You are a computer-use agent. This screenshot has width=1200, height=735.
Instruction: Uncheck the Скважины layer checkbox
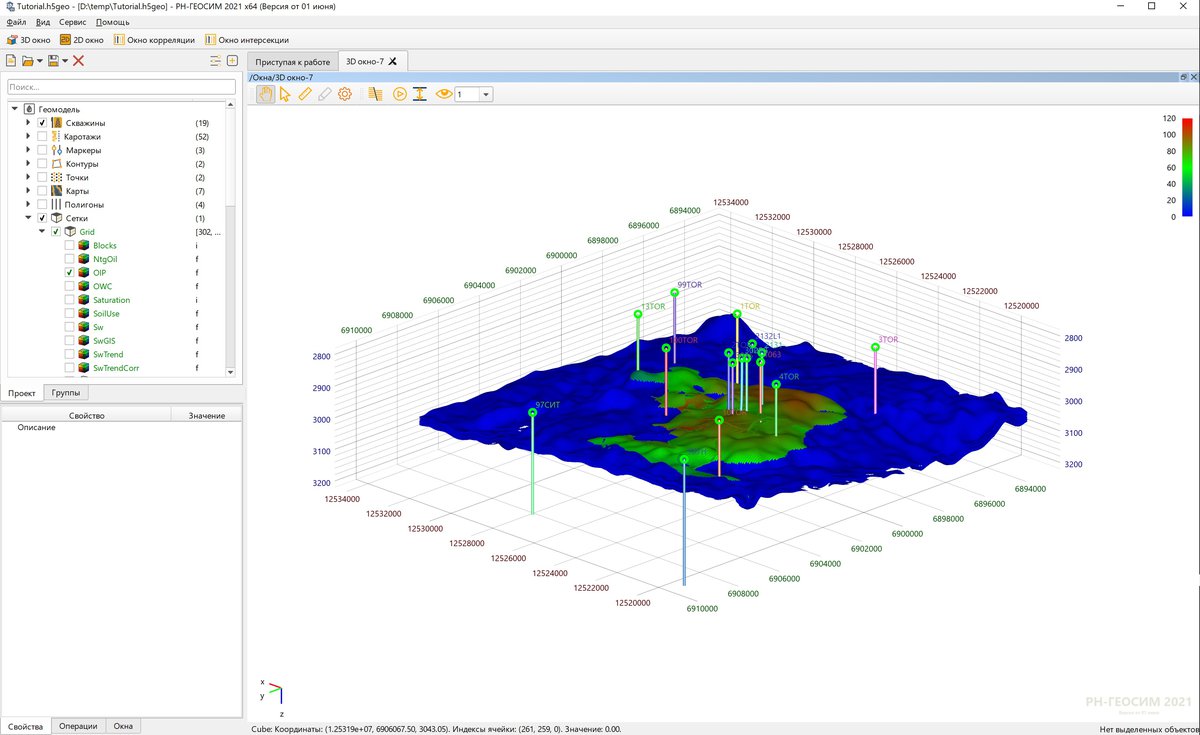click(40, 122)
